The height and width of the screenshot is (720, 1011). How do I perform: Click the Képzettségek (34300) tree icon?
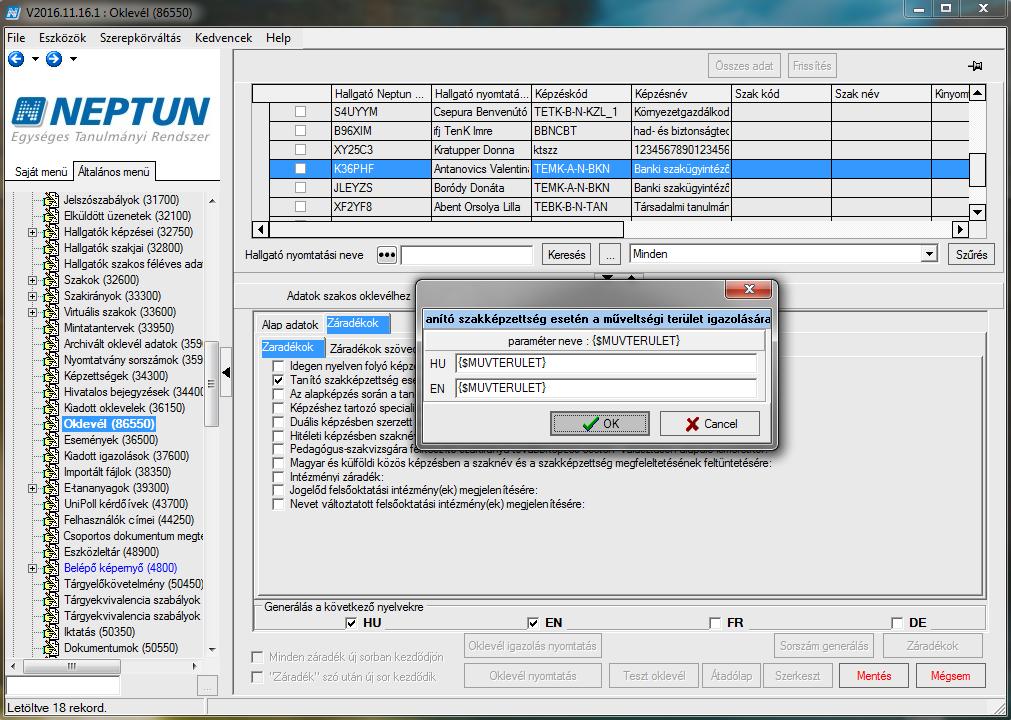51,376
